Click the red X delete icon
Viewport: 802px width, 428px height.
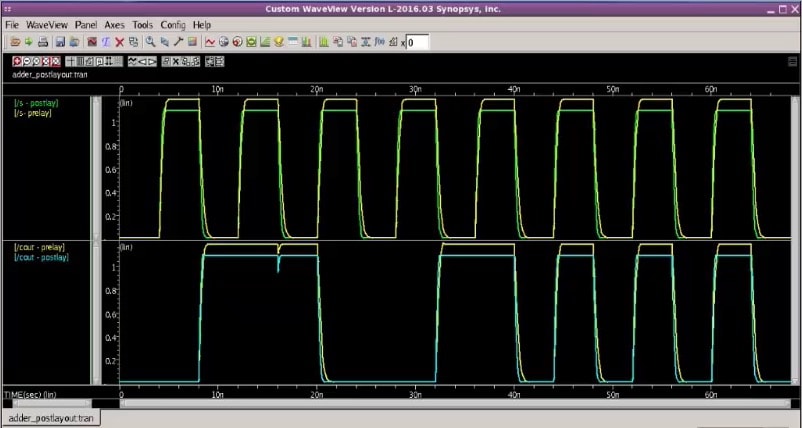(119, 42)
